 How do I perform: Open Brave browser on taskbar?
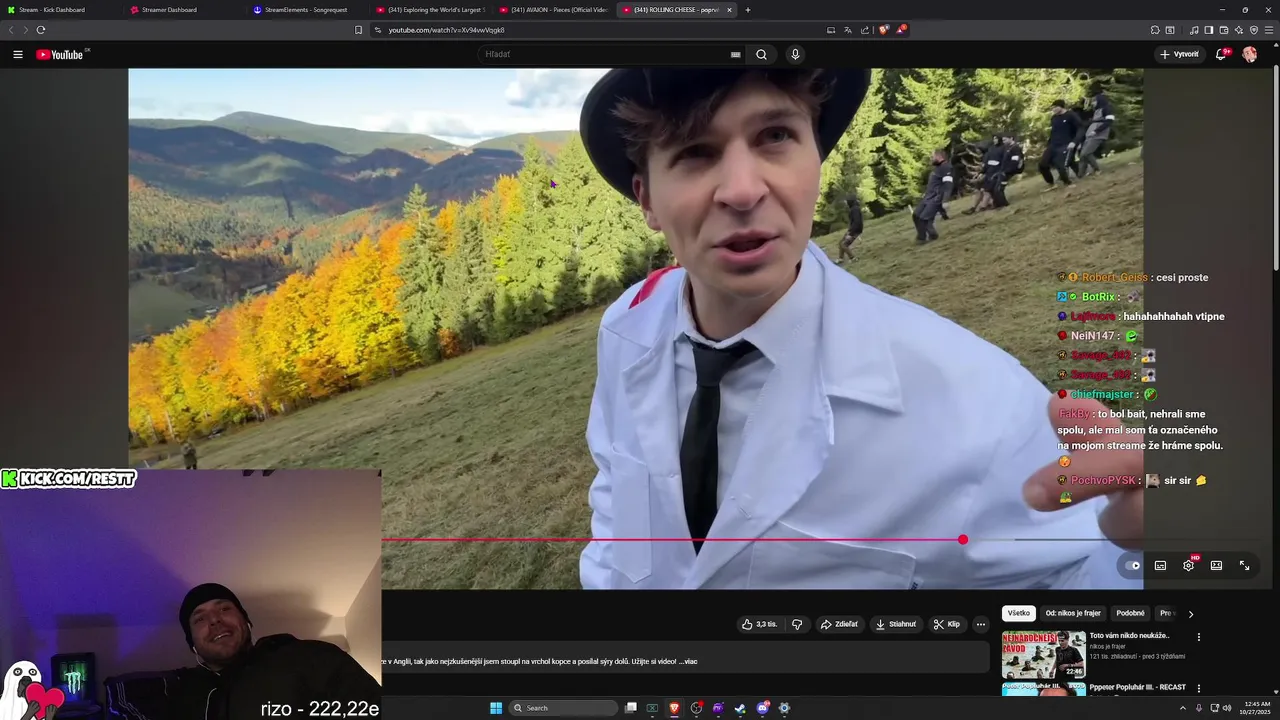[x=674, y=708]
